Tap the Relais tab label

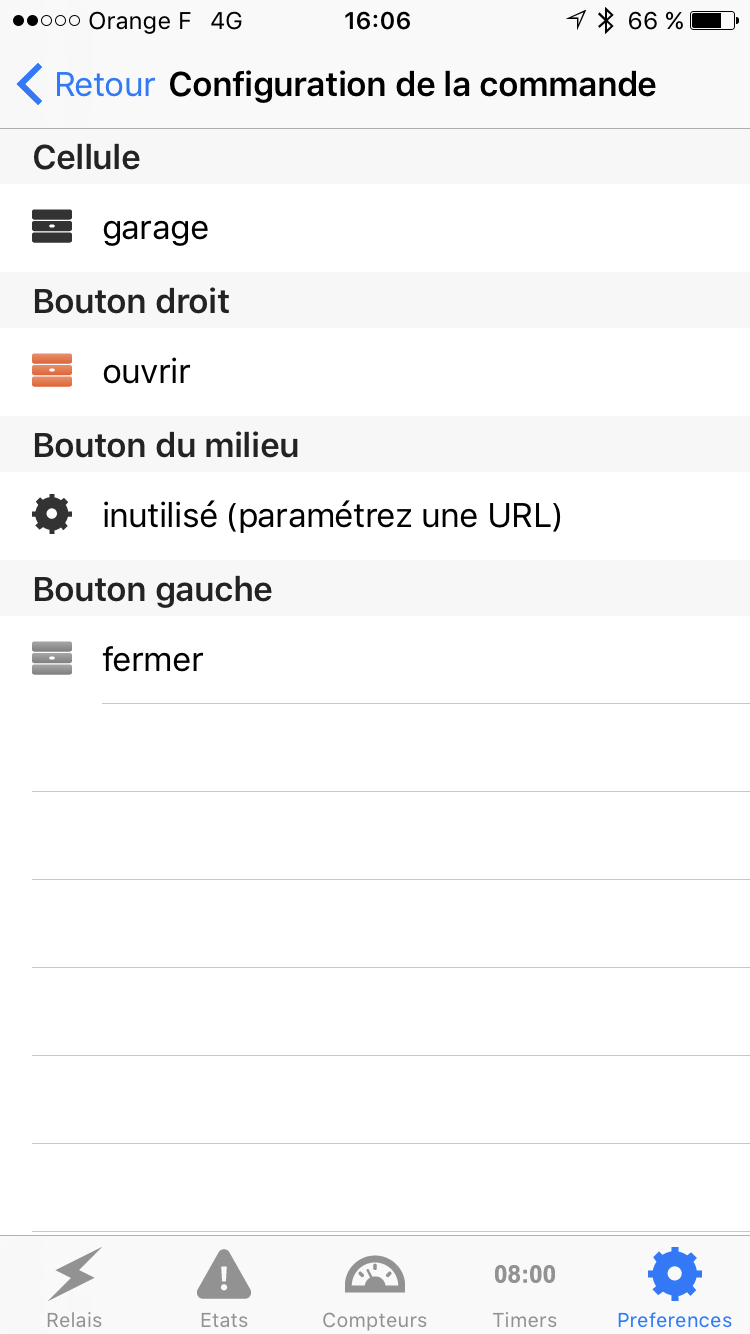(75, 1320)
